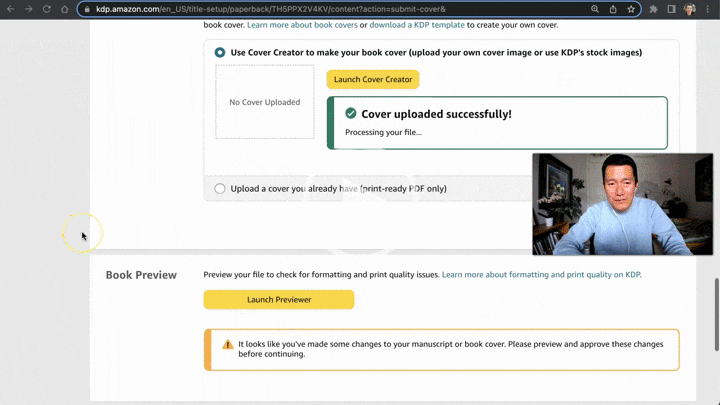This screenshot has width=720, height=405.
Task: Open download a KDP template link
Action: (x=417, y=25)
